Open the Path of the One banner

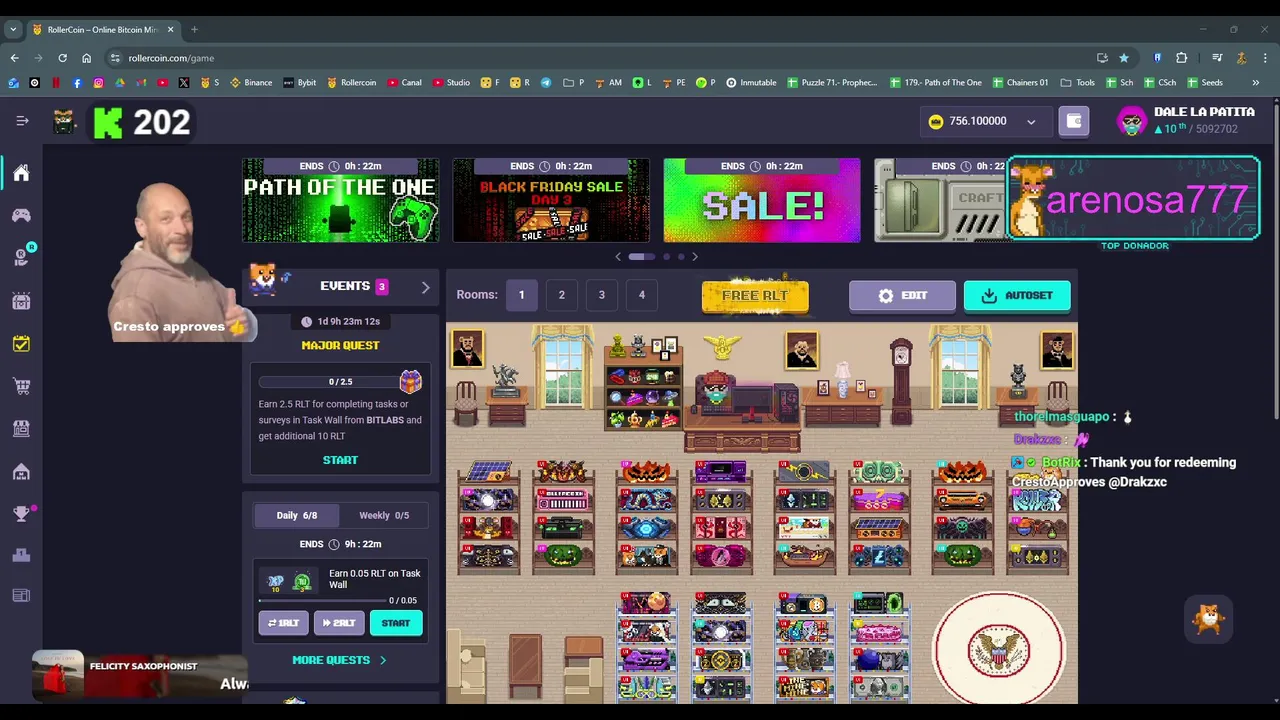pos(340,200)
